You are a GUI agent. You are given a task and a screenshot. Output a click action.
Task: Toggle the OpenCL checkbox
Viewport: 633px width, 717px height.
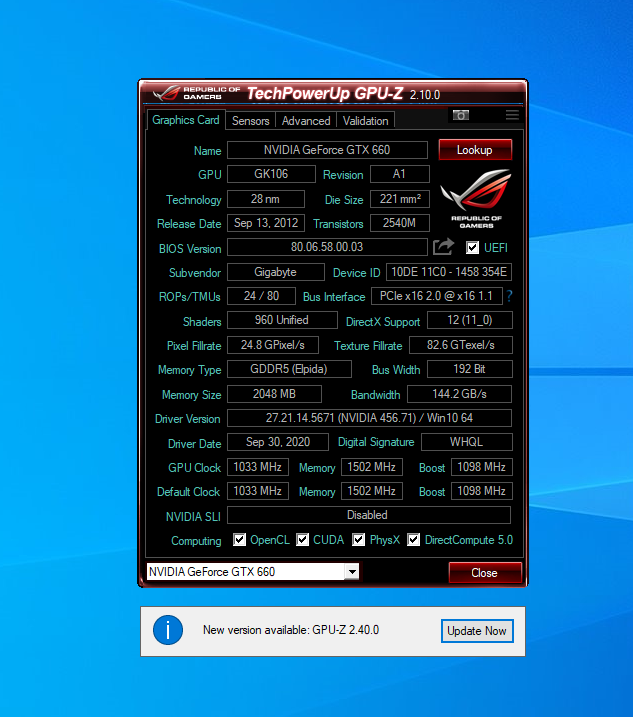239,540
